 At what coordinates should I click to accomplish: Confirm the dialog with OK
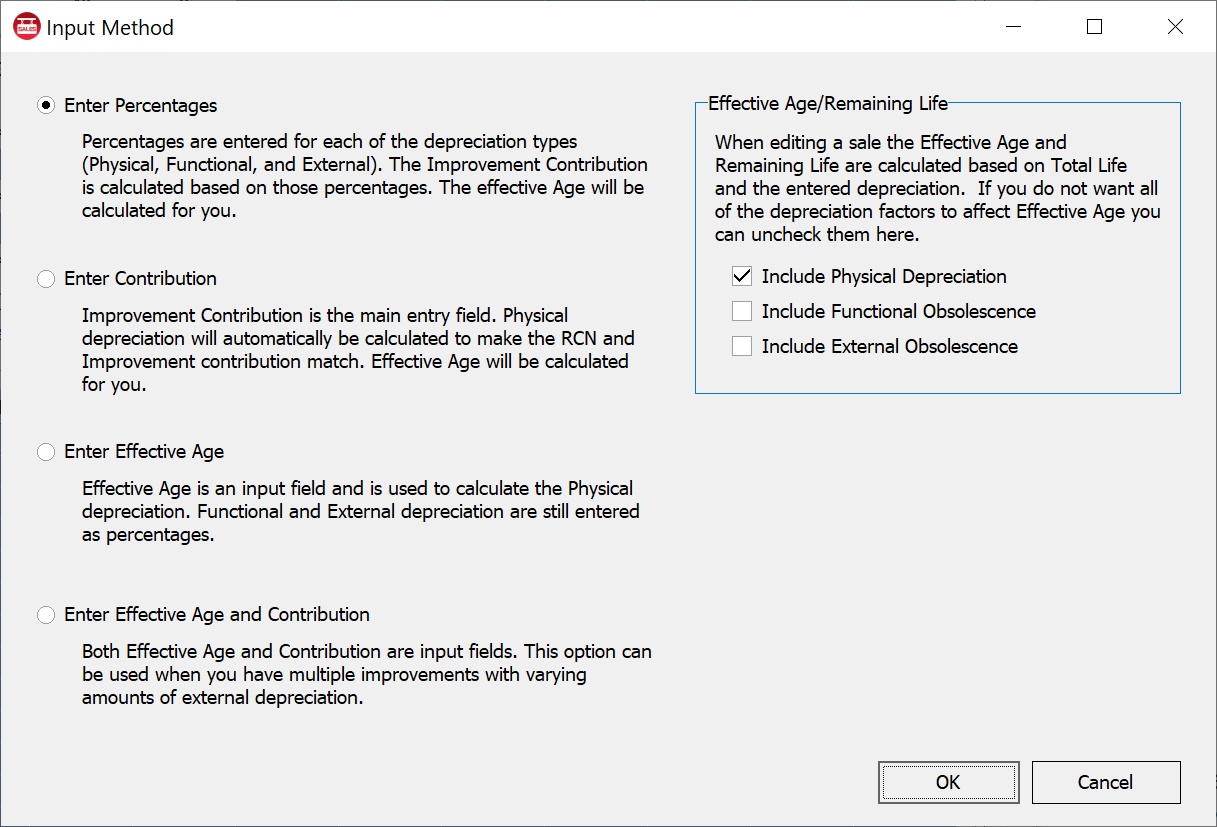(x=948, y=782)
